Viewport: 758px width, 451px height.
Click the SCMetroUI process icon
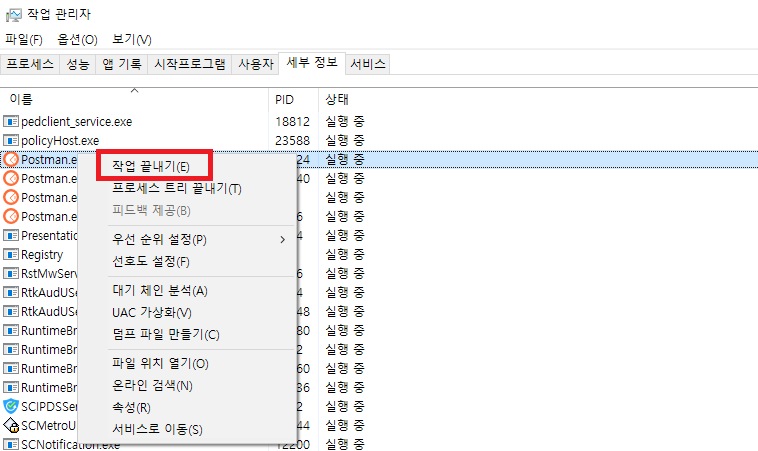point(11,425)
